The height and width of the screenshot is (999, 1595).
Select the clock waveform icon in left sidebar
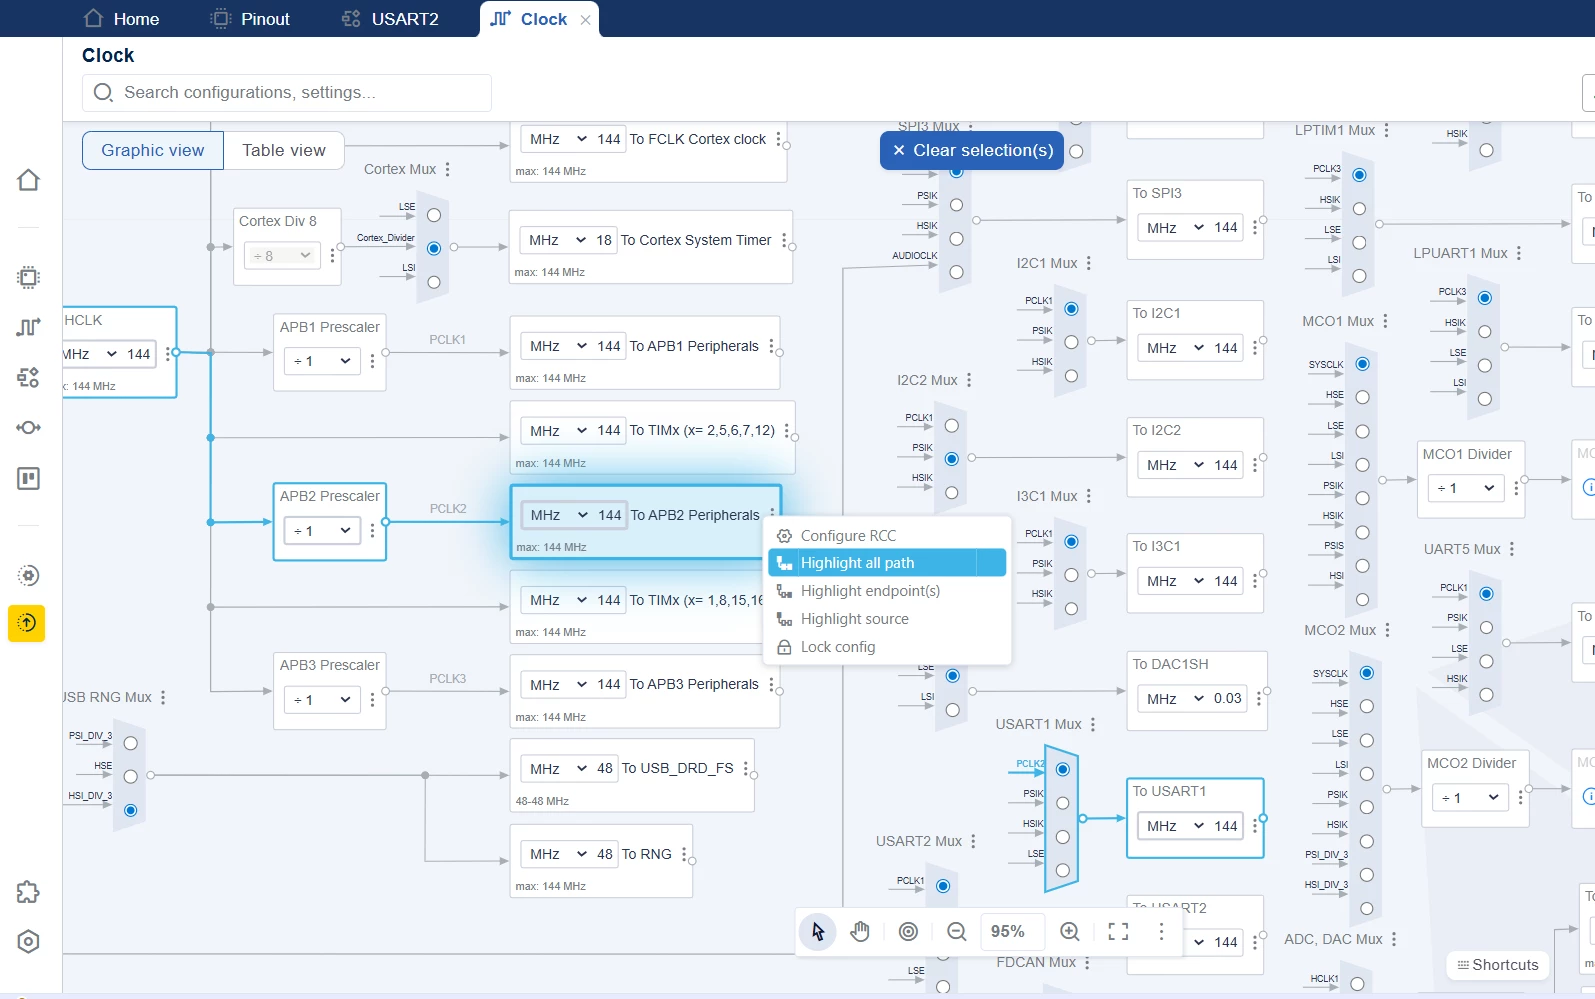(x=28, y=327)
